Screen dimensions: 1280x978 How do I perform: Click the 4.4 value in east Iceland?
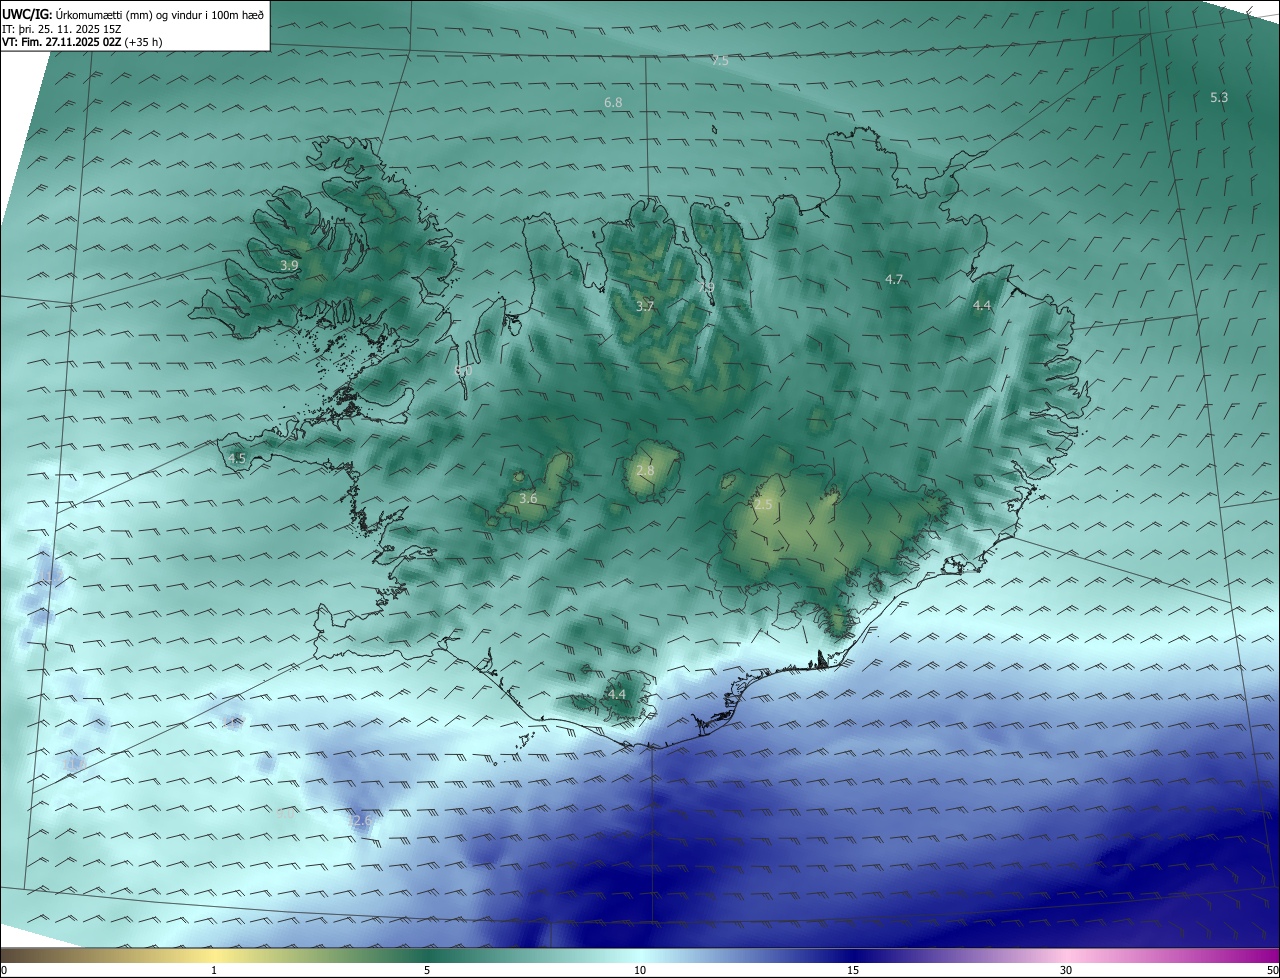pos(982,306)
